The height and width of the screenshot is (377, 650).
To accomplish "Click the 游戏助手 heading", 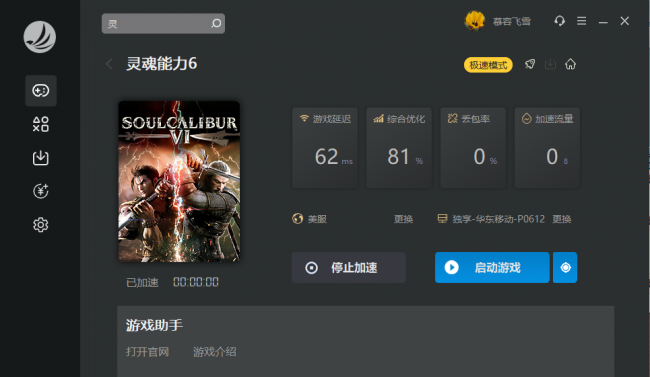I will click(154, 325).
